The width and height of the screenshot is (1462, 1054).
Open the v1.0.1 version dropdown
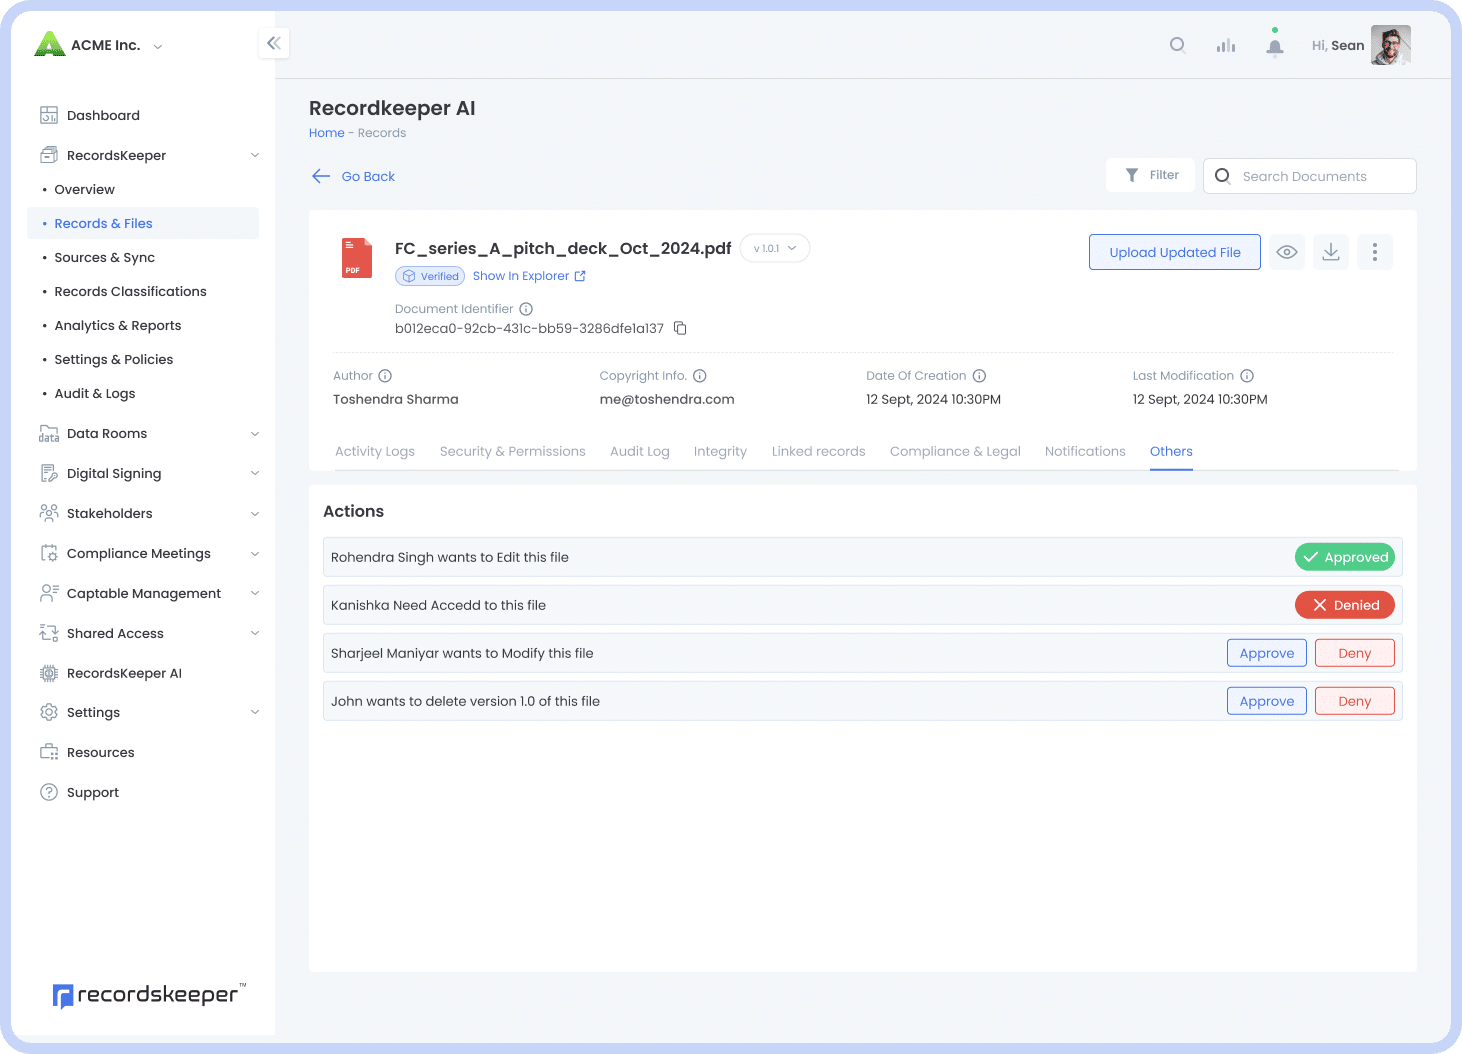point(775,248)
